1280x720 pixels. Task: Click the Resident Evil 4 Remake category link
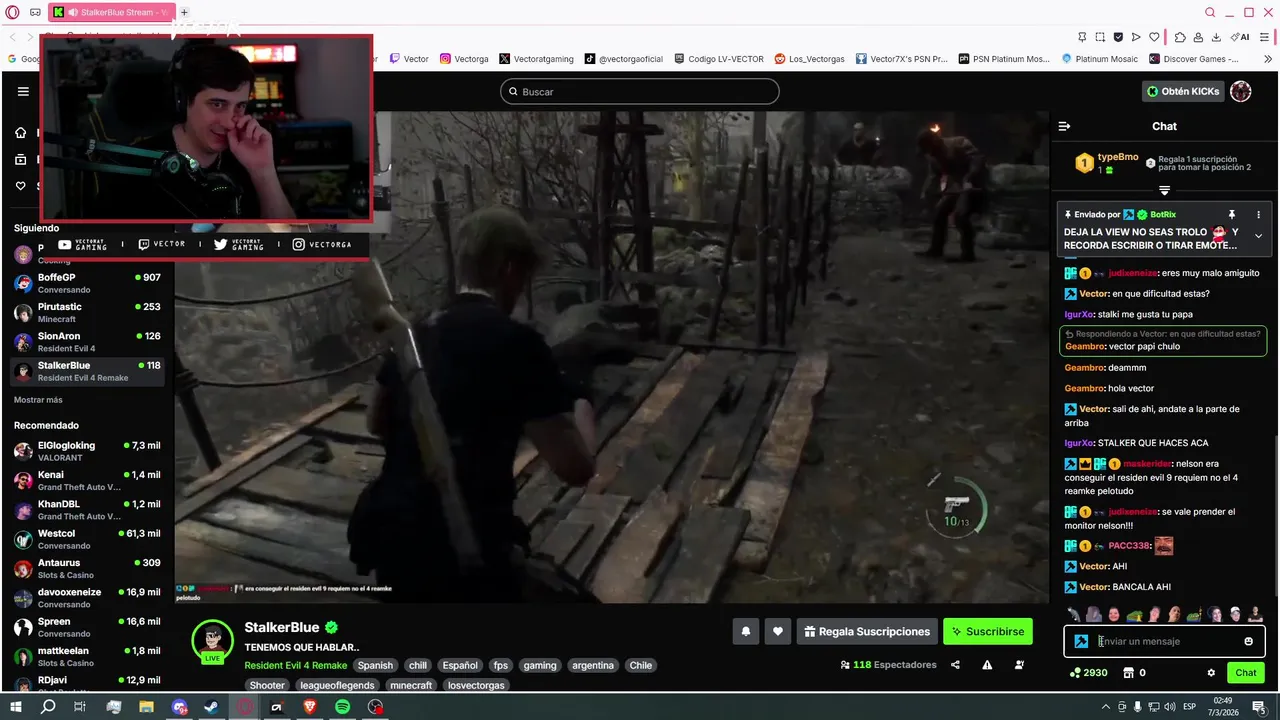[296, 665]
